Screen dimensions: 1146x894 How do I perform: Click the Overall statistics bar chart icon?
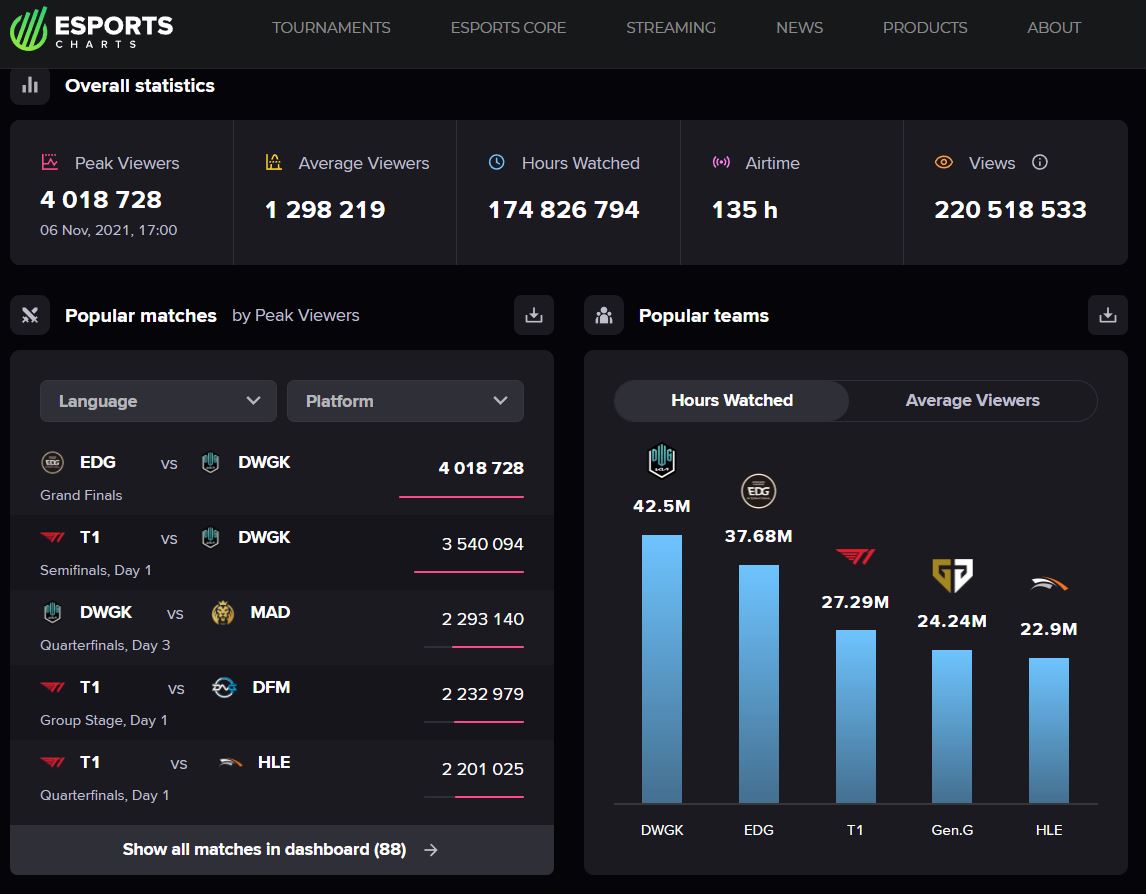(x=30, y=86)
